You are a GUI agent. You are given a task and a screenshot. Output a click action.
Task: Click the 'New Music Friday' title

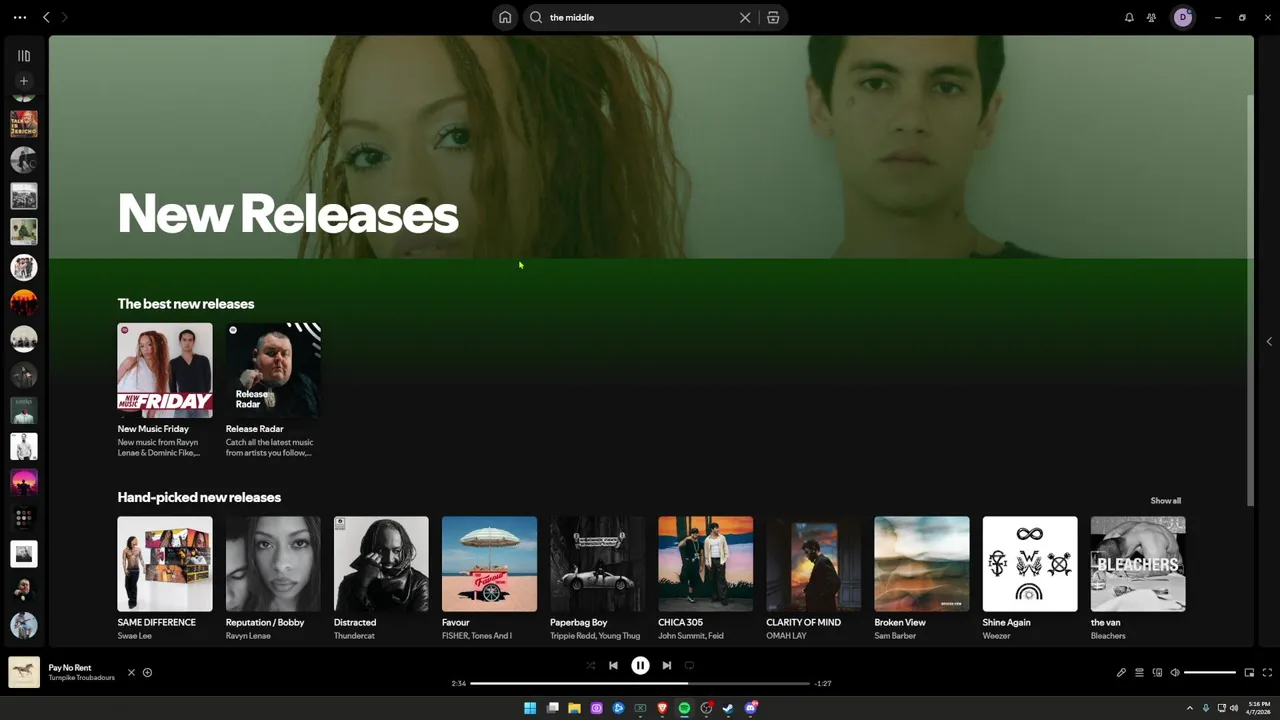[x=153, y=429]
